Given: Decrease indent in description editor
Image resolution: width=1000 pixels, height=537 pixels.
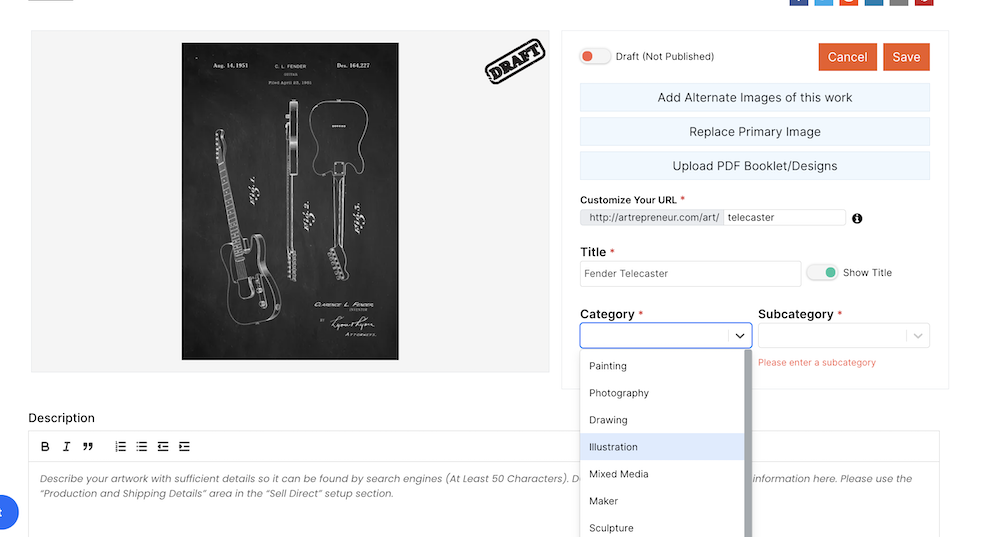Looking at the screenshot, I should click(x=163, y=446).
